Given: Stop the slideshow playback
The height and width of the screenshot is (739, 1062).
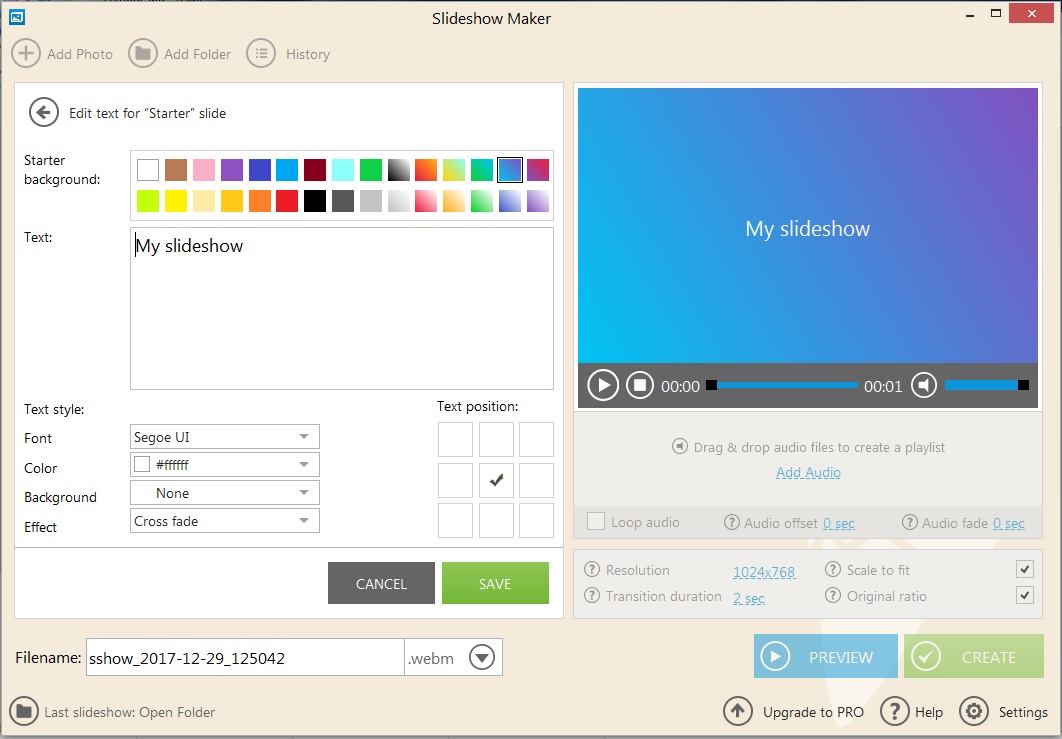Looking at the screenshot, I should pos(639,384).
